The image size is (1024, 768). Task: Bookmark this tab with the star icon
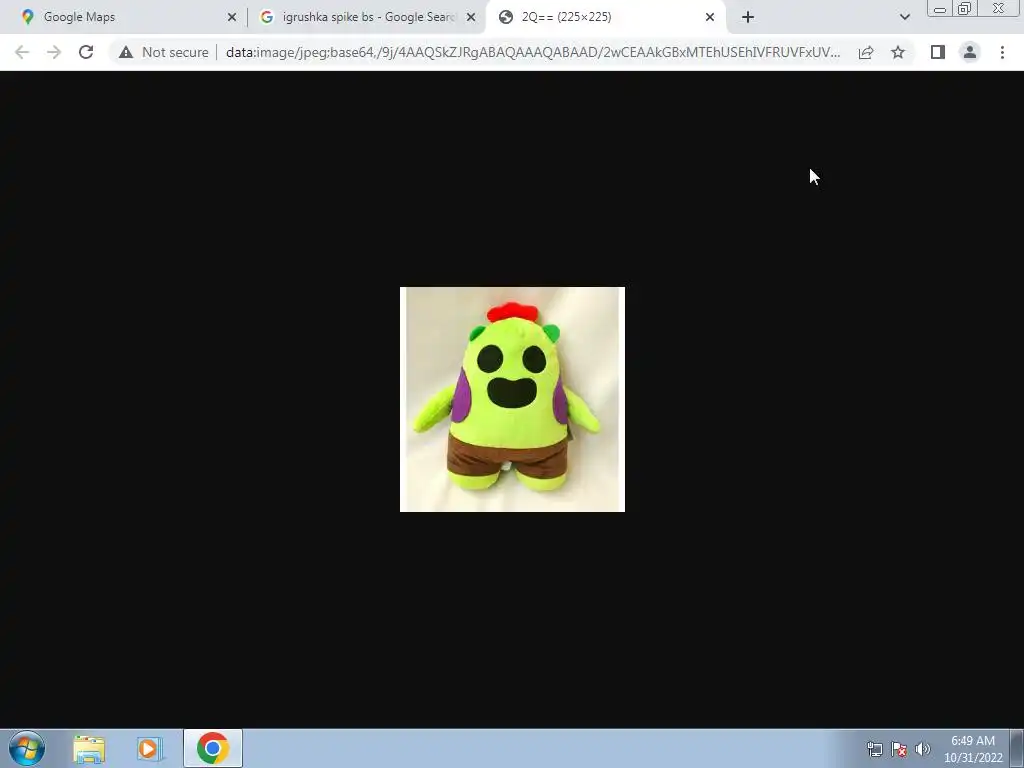tap(898, 52)
